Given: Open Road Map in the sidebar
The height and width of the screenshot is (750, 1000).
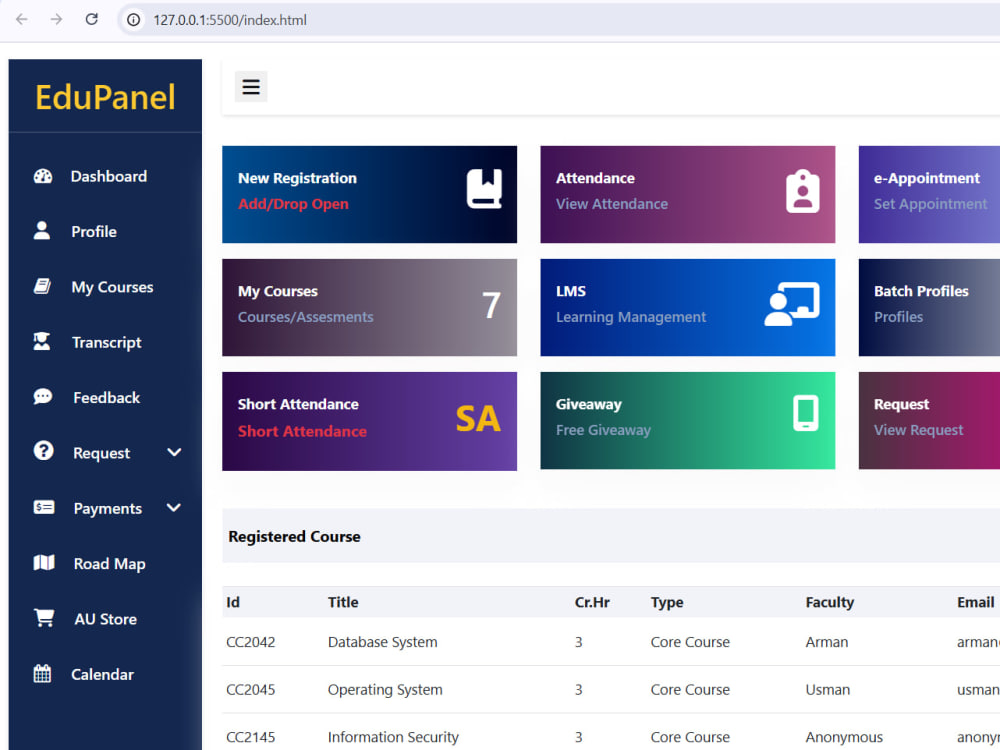Looking at the screenshot, I should (110, 564).
